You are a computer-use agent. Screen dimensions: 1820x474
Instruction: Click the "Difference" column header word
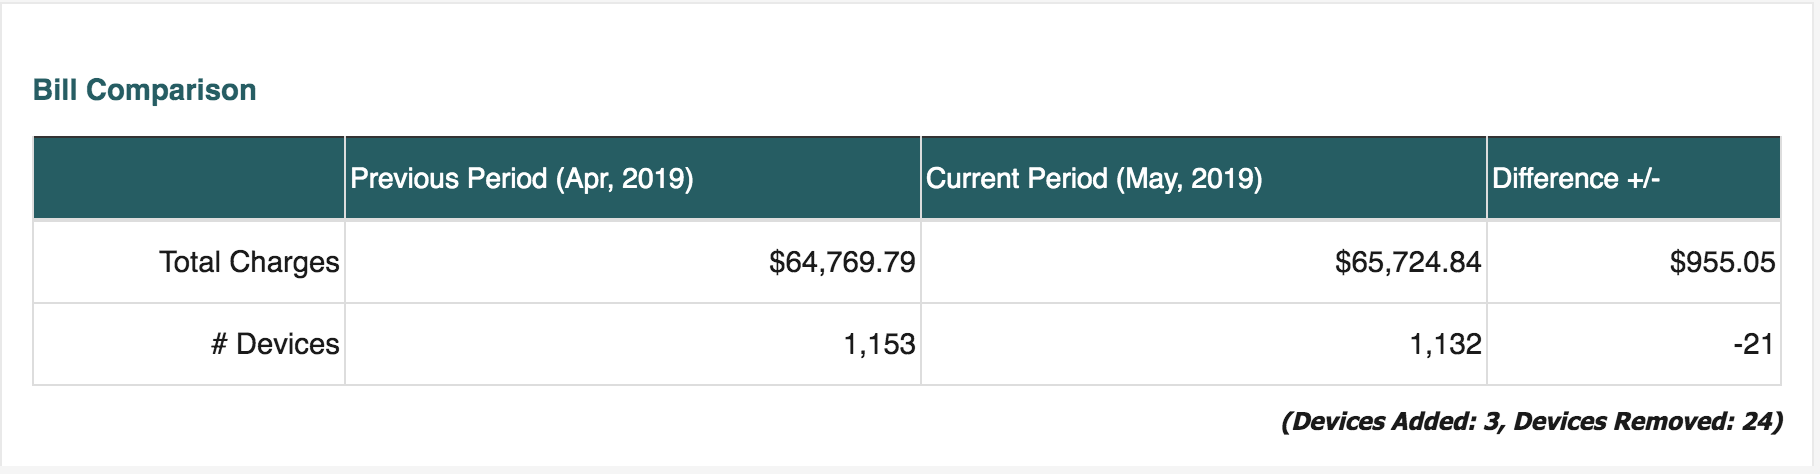point(1555,179)
